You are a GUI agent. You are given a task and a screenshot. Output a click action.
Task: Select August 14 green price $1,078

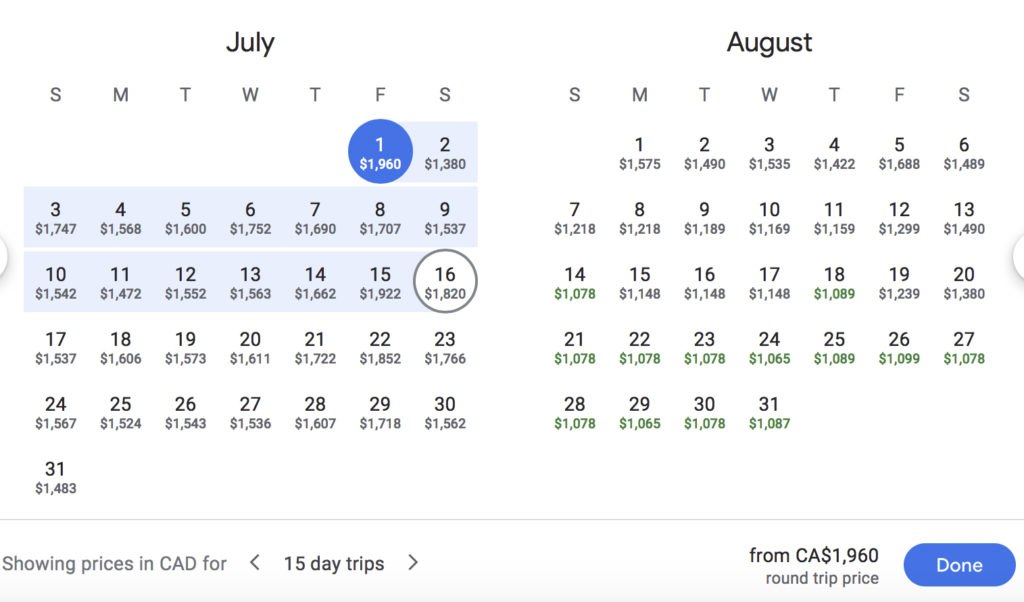574,282
